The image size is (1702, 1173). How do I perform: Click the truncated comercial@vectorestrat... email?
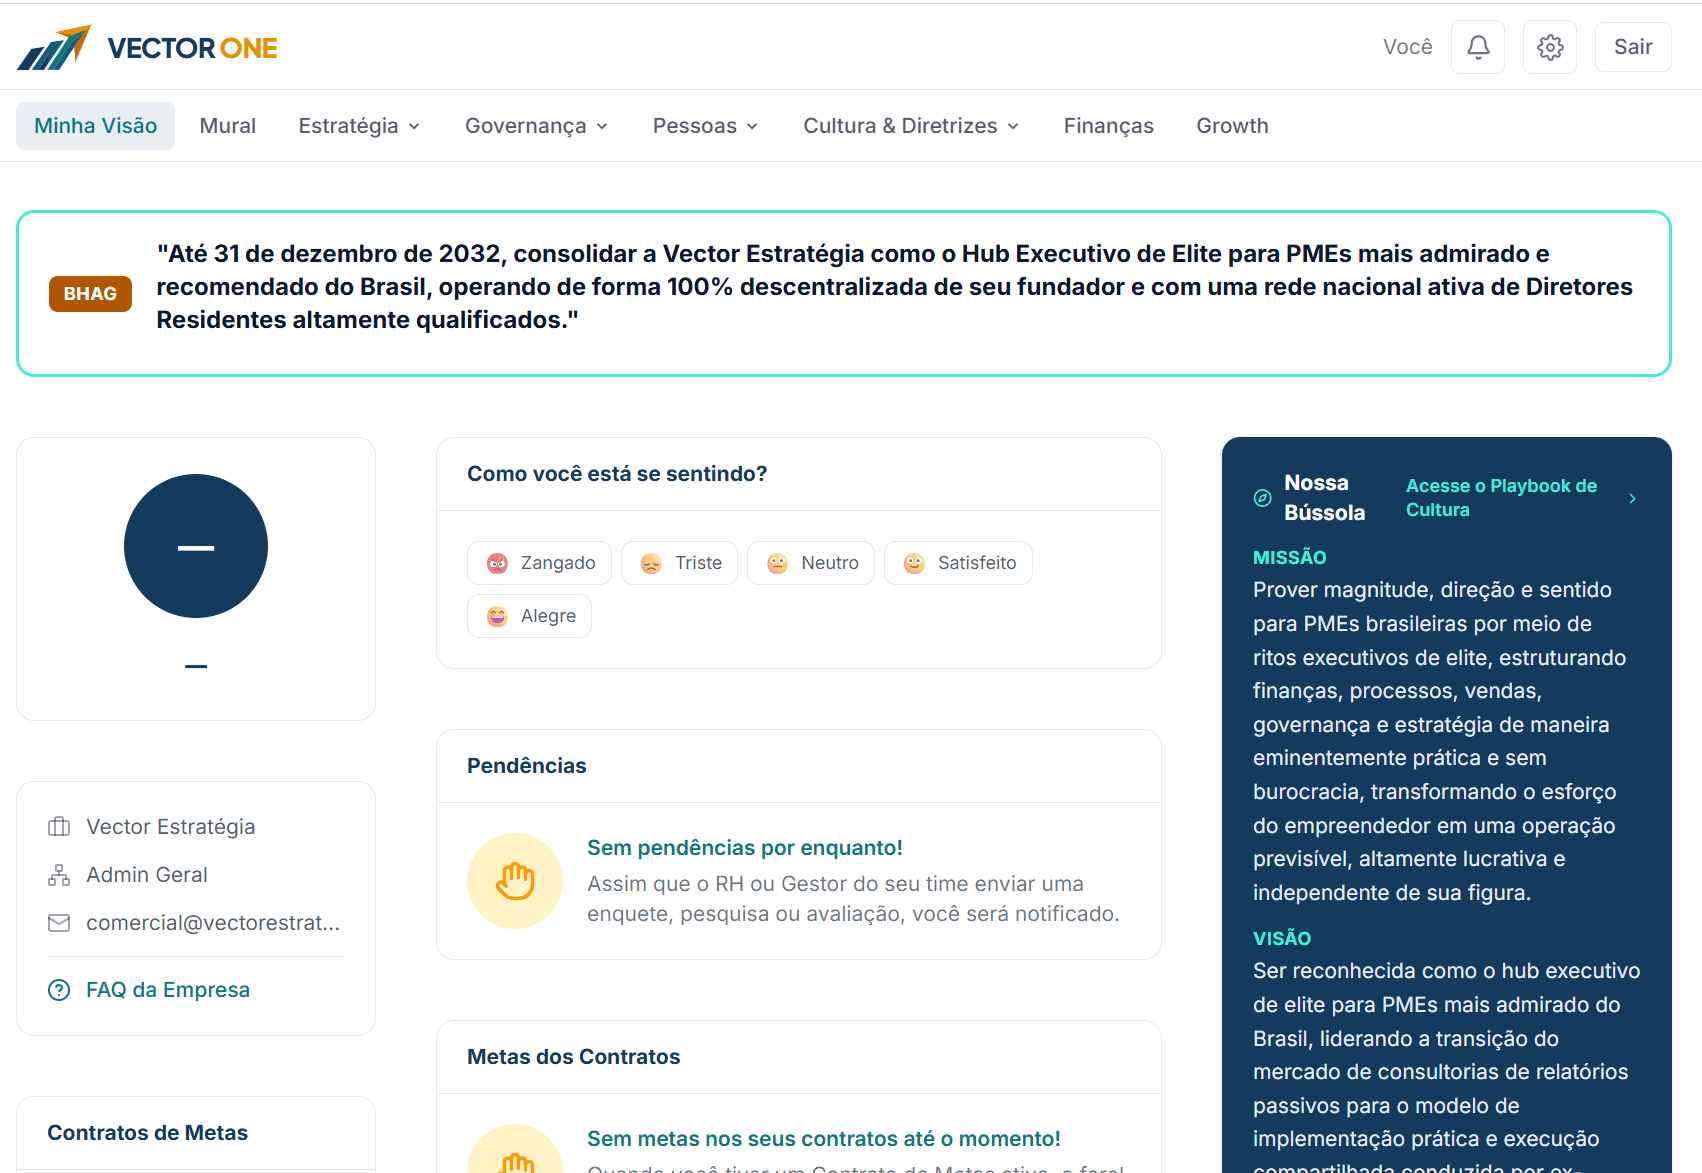tap(213, 923)
